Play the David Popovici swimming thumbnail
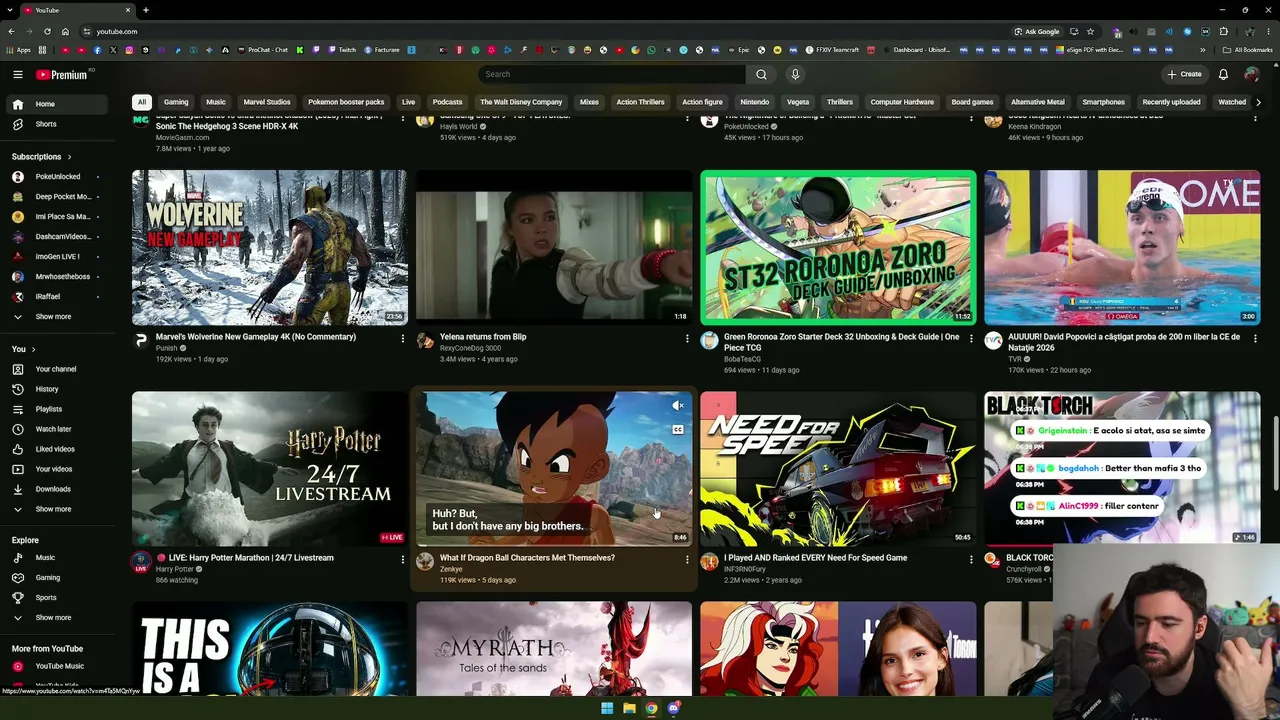This screenshot has height=720, width=1280. [1122, 247]
